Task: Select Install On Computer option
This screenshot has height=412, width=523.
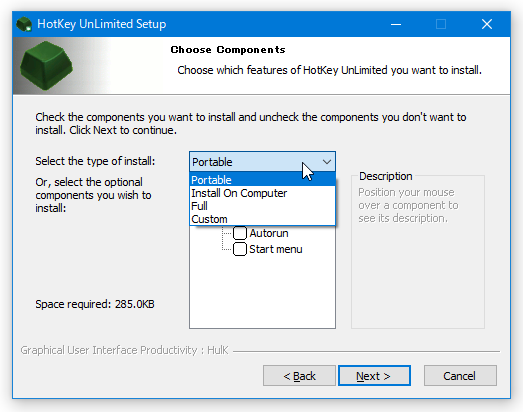Action: point(262,193)
